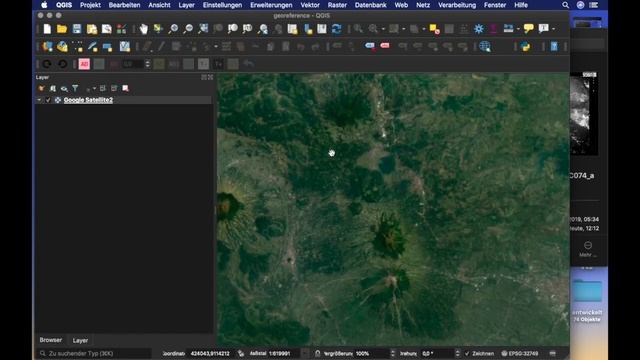640x360 pixels.
Task: Click the Zoom Last icon
Action: (x=263, y=29)
